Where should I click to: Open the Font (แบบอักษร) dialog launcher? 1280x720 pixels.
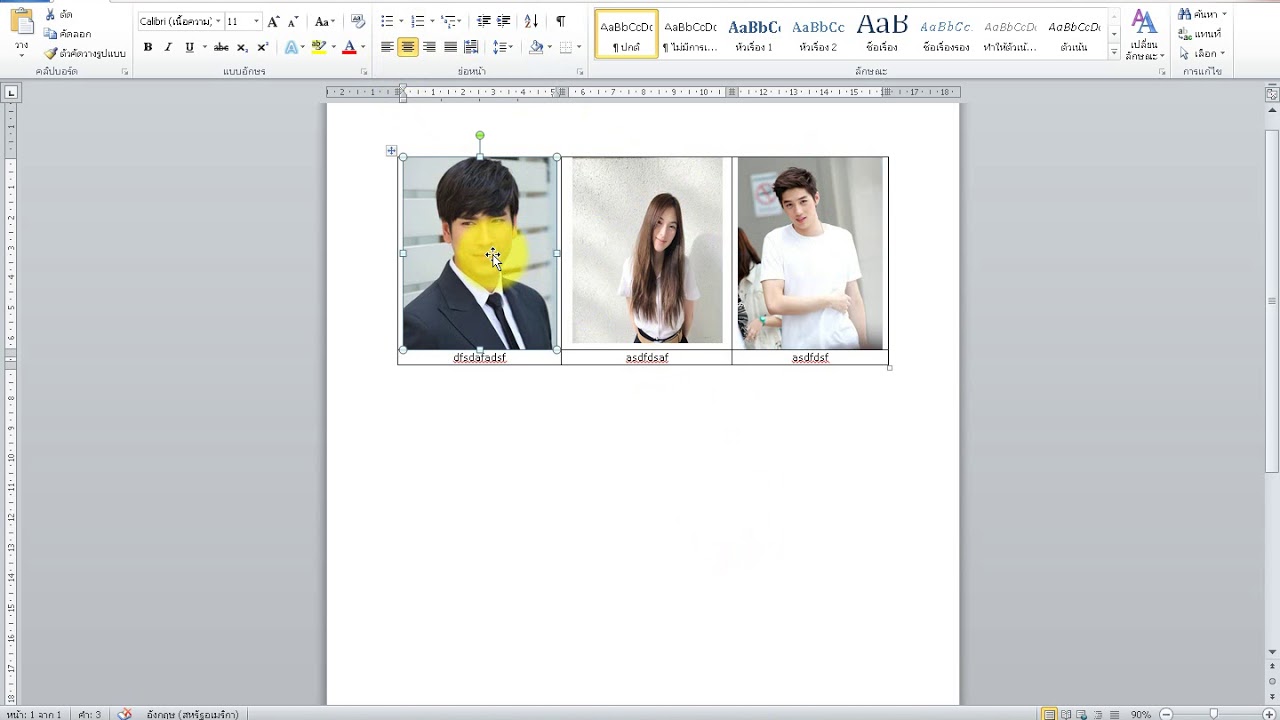[364, 72]
